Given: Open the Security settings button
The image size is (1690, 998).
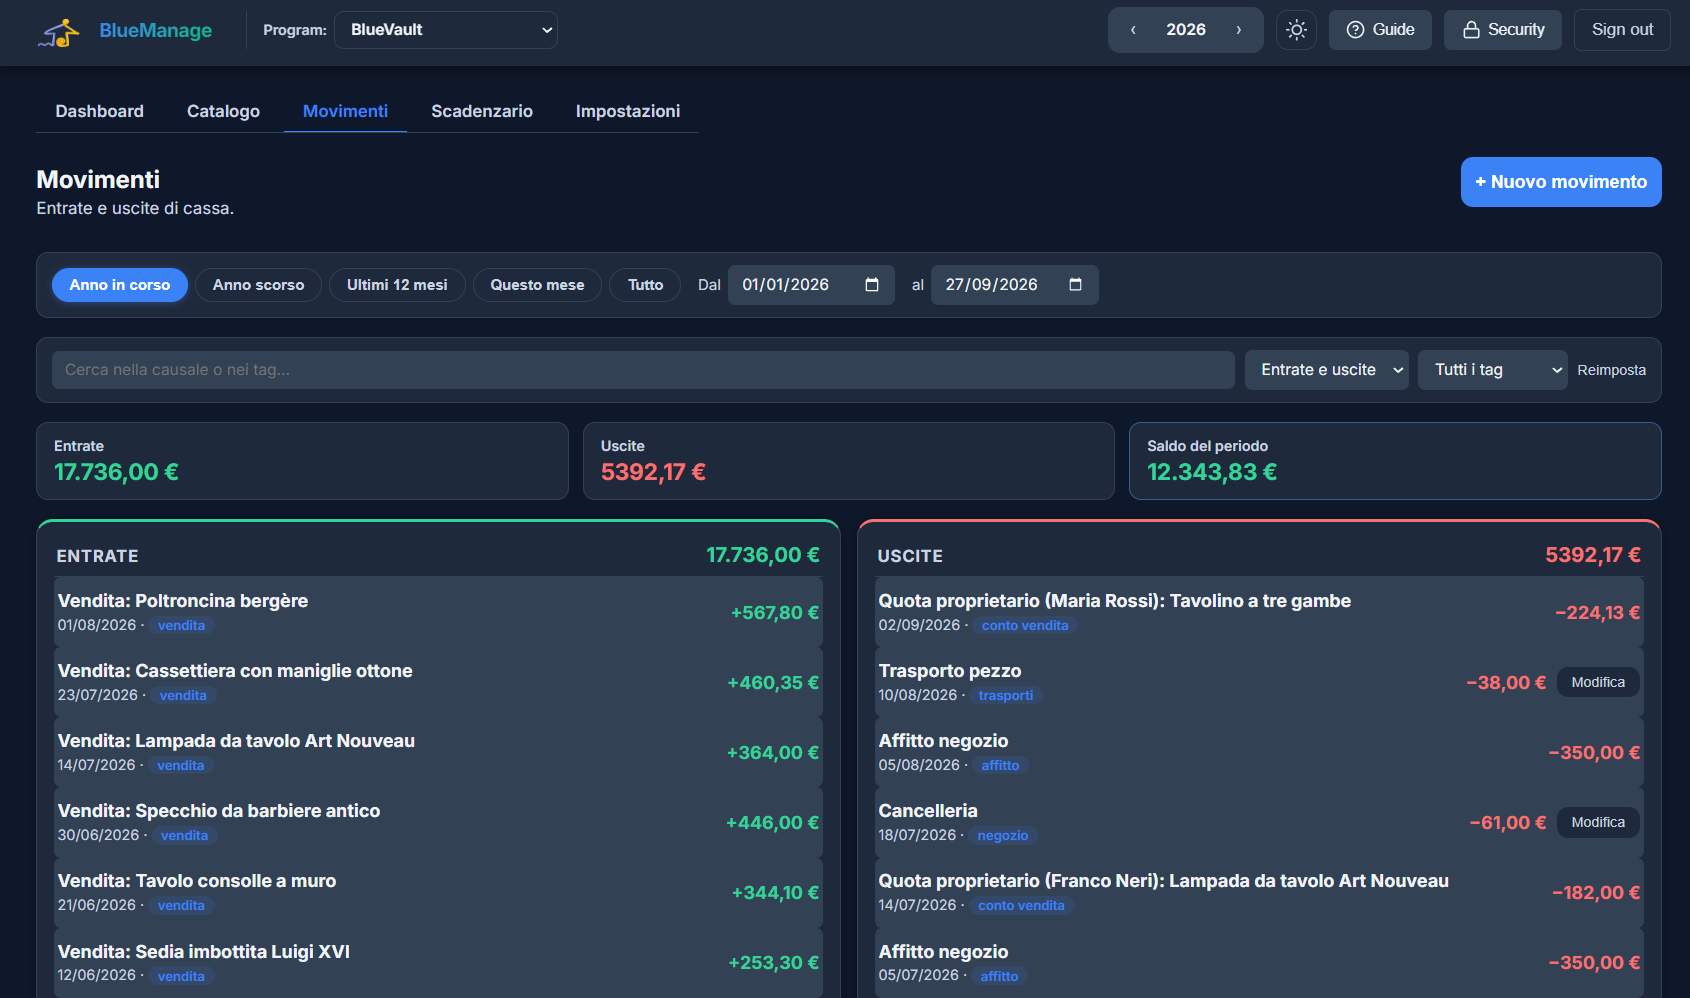Looking at the screenshot, I should pos(1503,30).
